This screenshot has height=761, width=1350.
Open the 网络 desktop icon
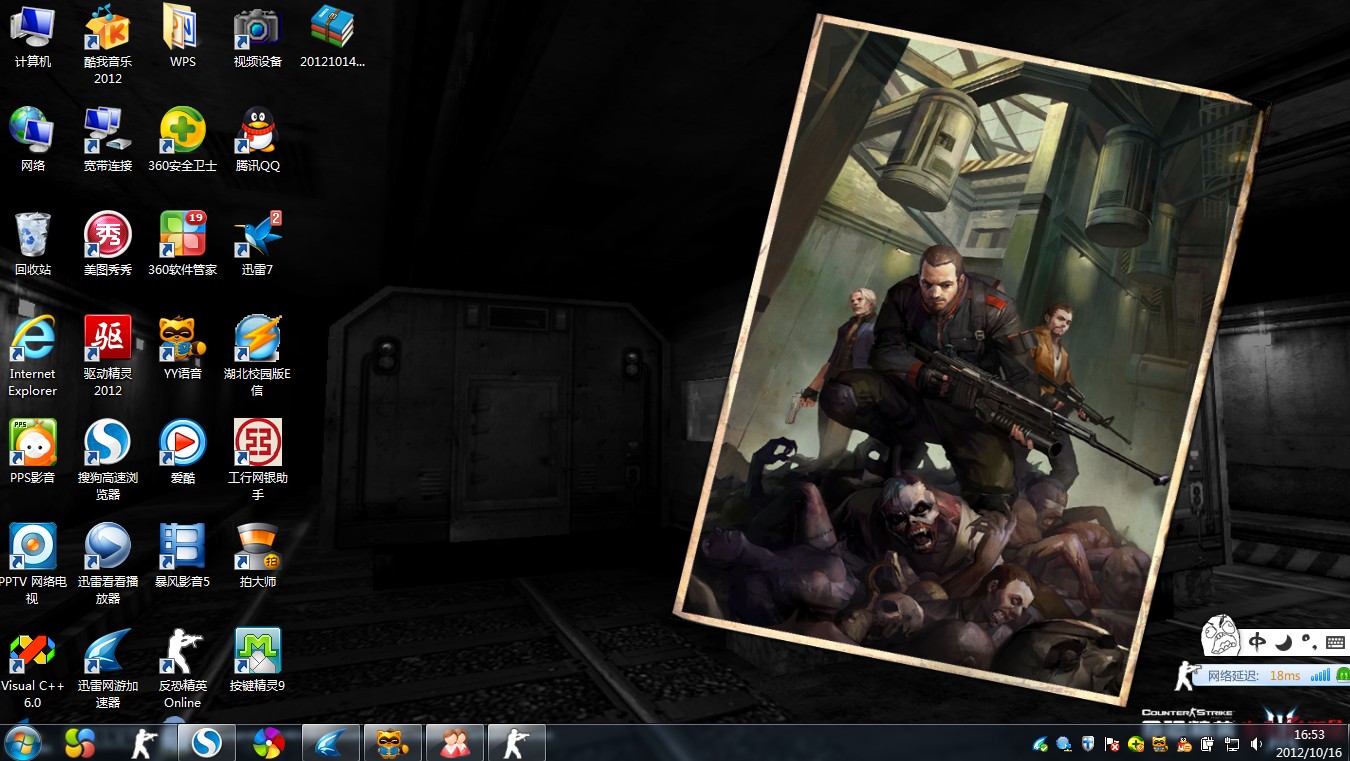click(33, 140)
